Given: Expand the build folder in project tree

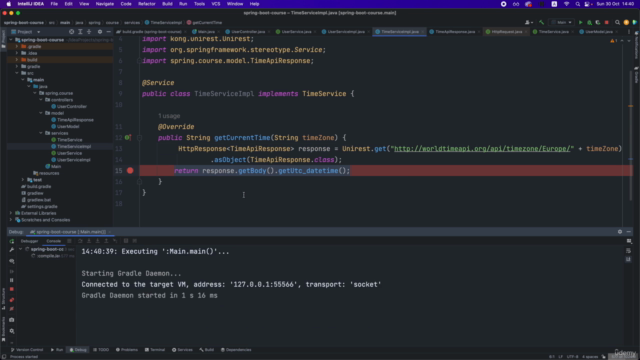Looking at the screenshot, I should tap(17, 60).
